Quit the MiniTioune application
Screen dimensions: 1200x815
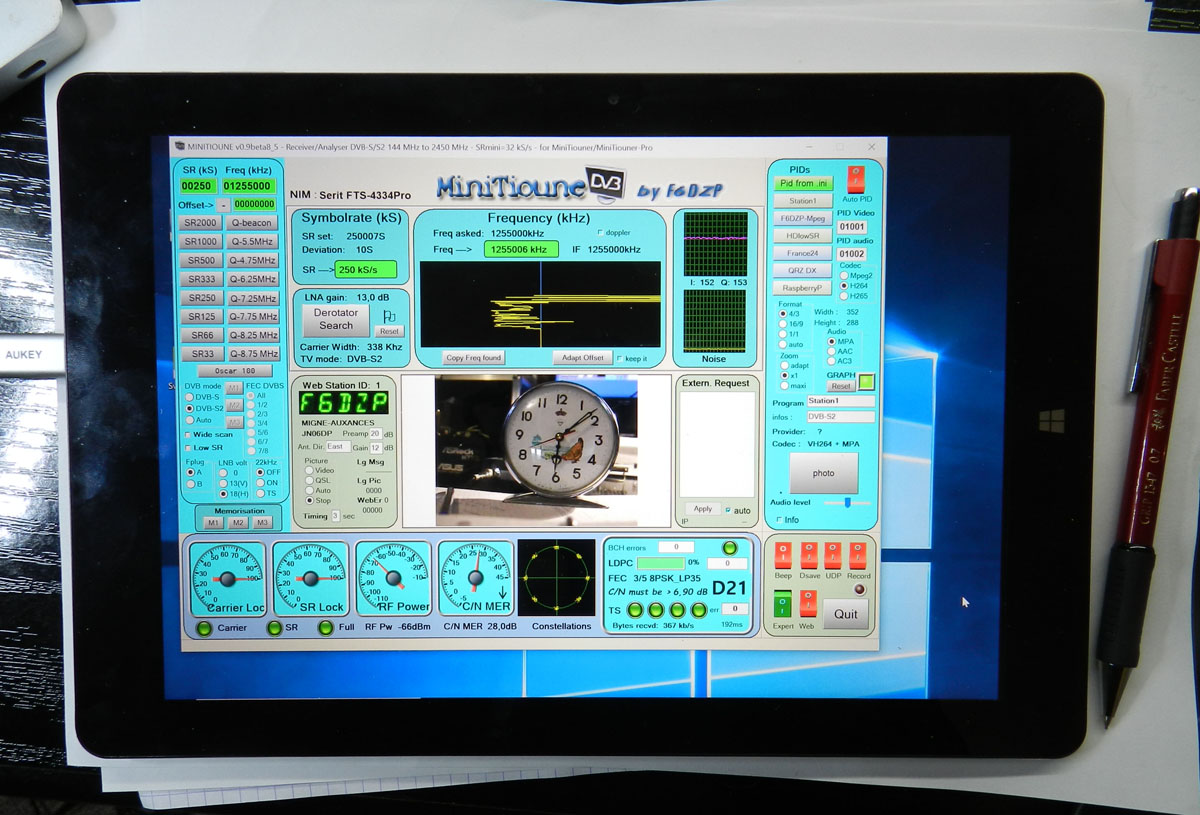pos(846,614)
